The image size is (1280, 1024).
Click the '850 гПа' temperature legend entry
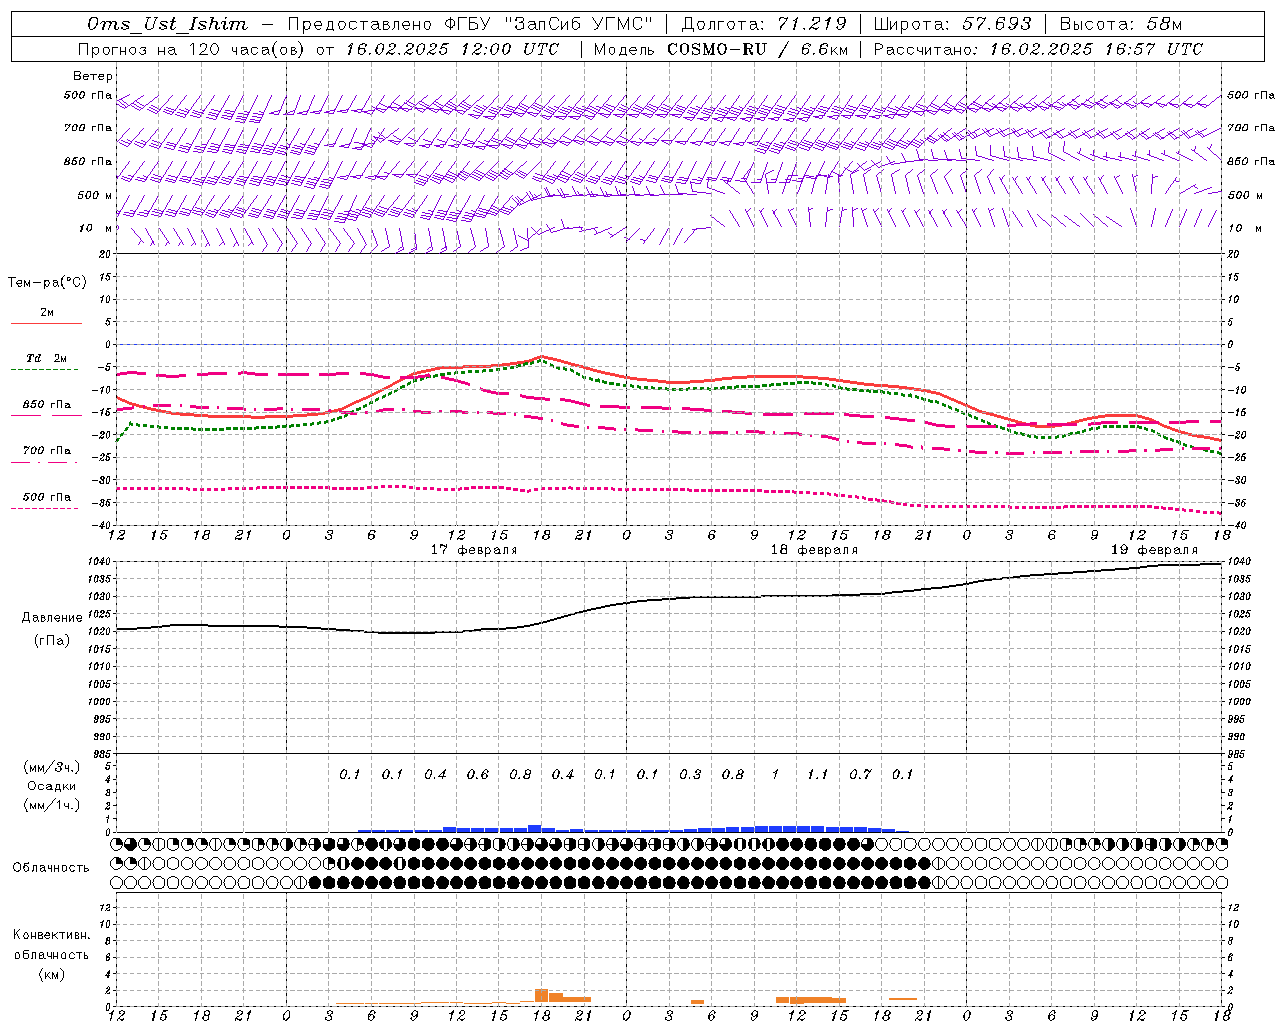click(x=47, y=405)
